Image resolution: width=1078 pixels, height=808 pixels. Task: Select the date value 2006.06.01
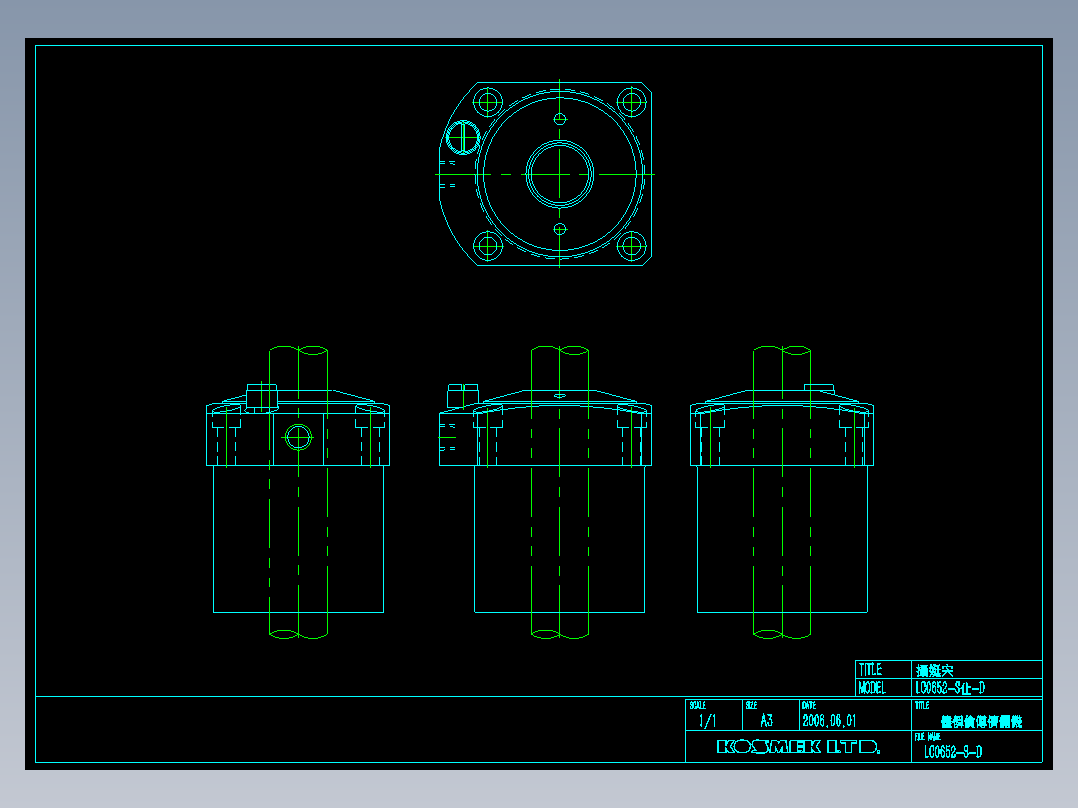829,721
